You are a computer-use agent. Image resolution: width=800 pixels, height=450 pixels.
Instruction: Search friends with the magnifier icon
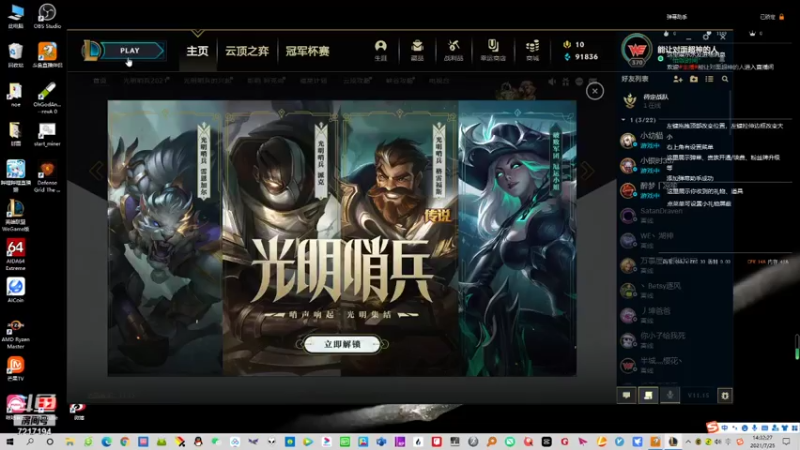(725, 79)
